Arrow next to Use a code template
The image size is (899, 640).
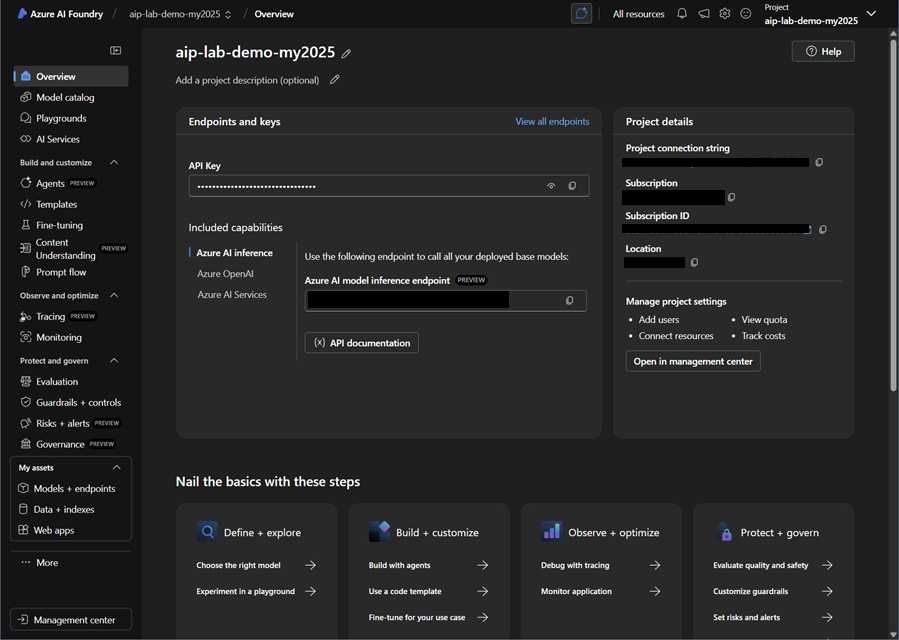point(483,591)
